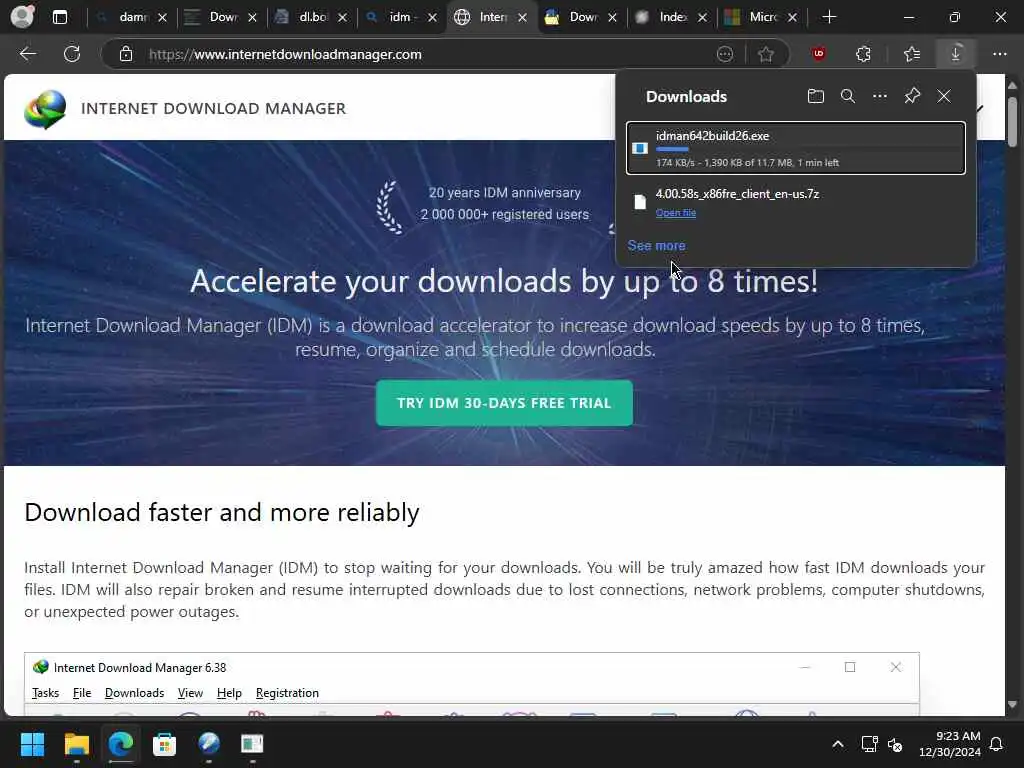1024x768 pixels.
Task: Click the 4.00.58s_x86fre_client_en-us.7z file icon
Action: (x=640, y=202)
